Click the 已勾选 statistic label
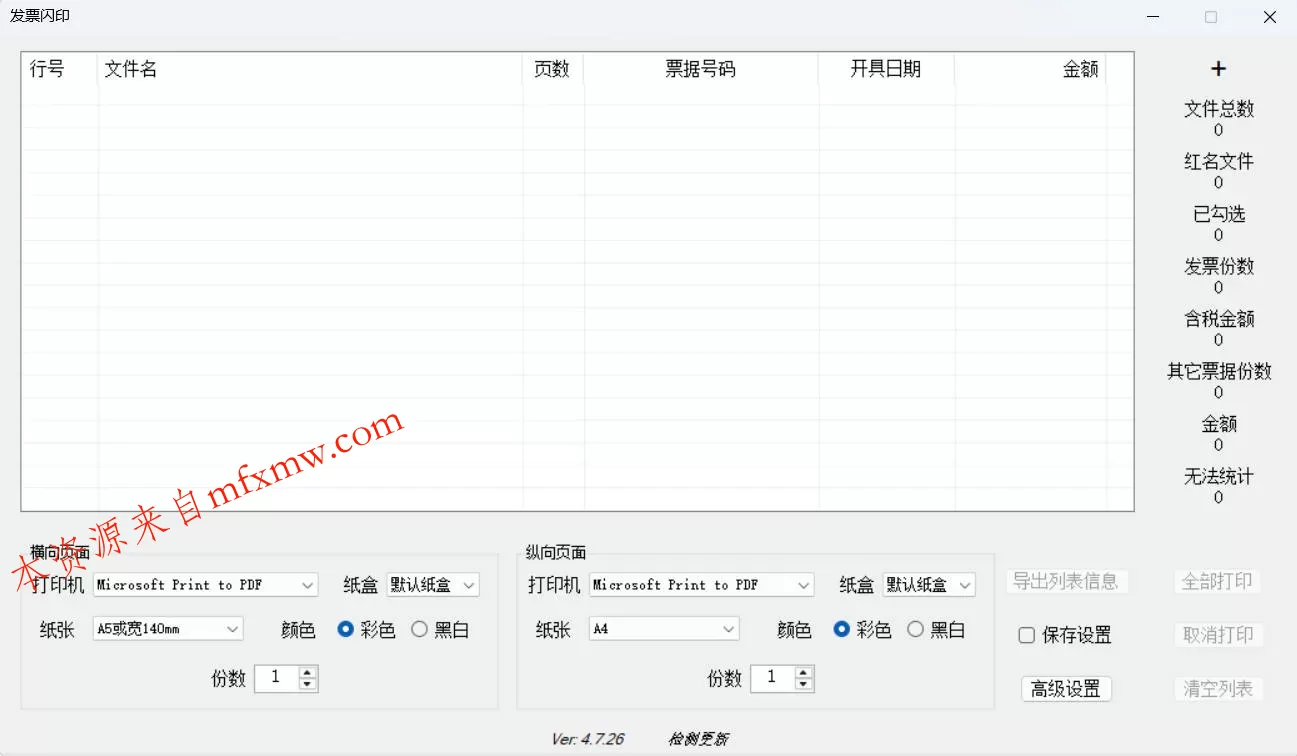The image size is (1297, 756). [1218, 214]
